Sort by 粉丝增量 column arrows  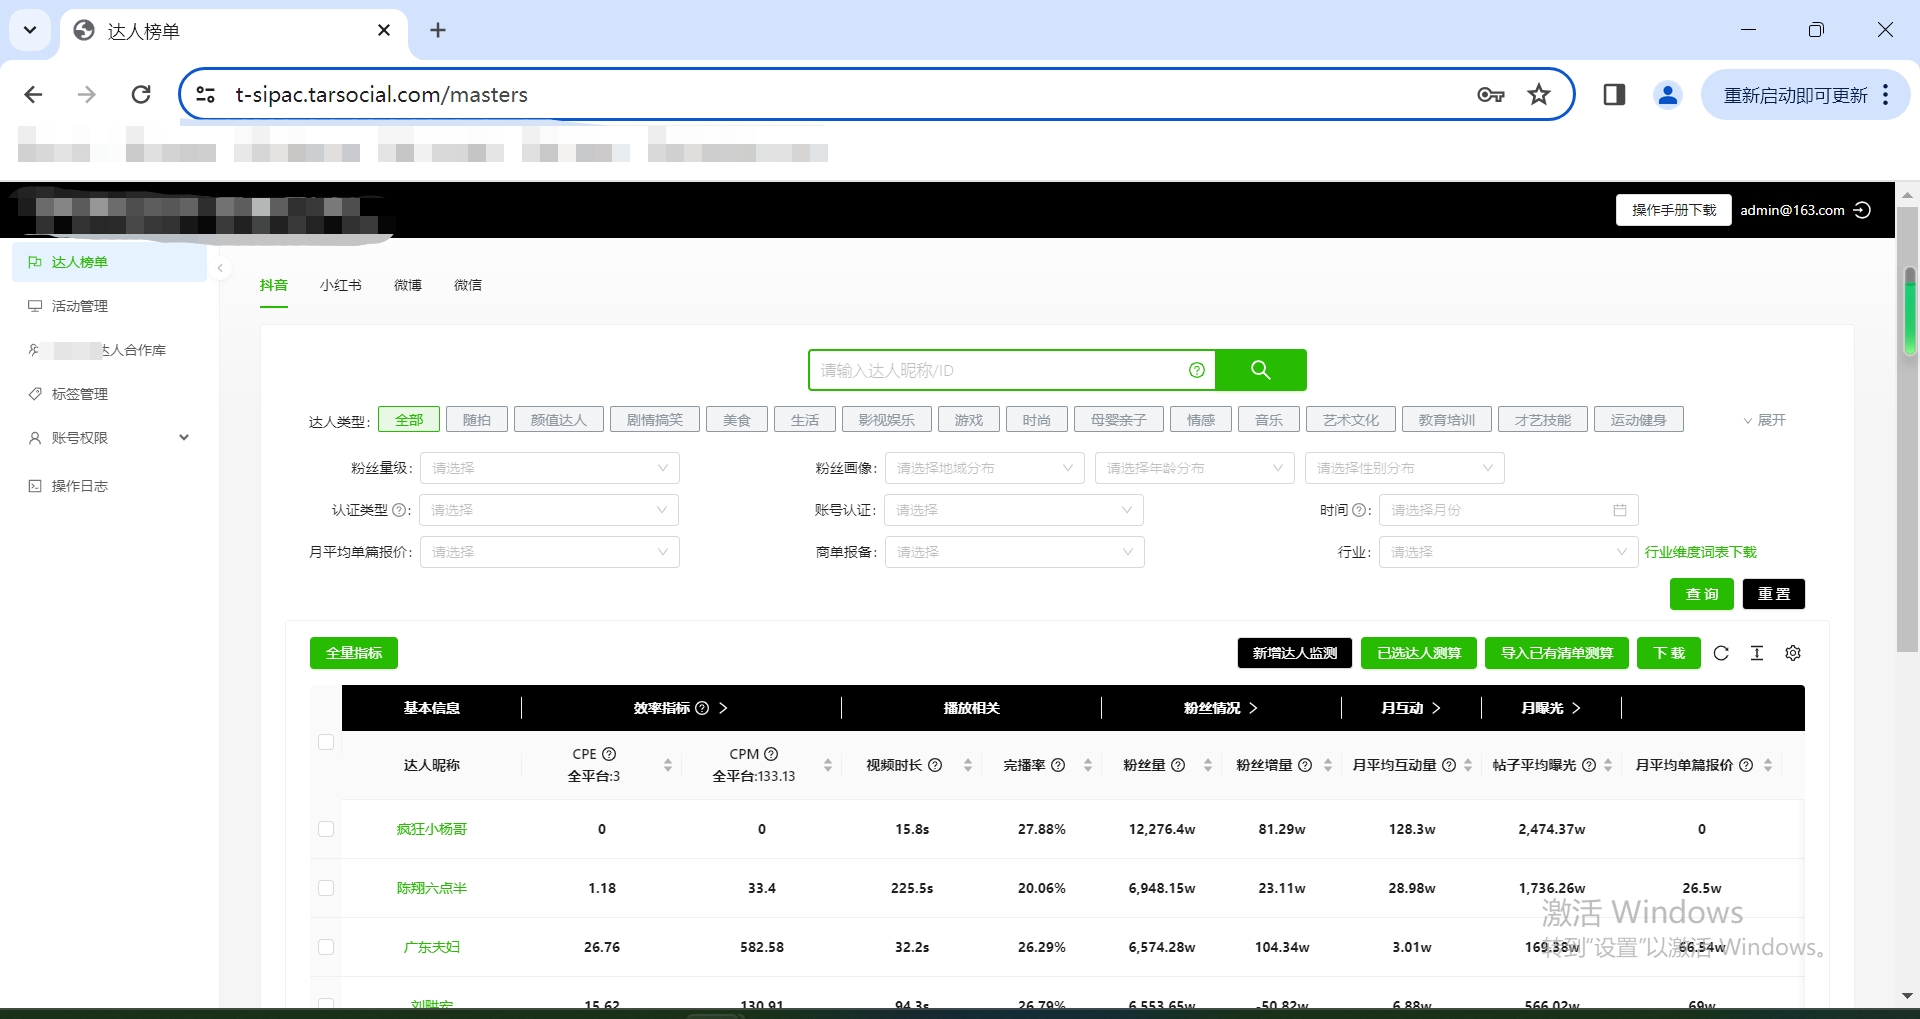pos(1328,765)
